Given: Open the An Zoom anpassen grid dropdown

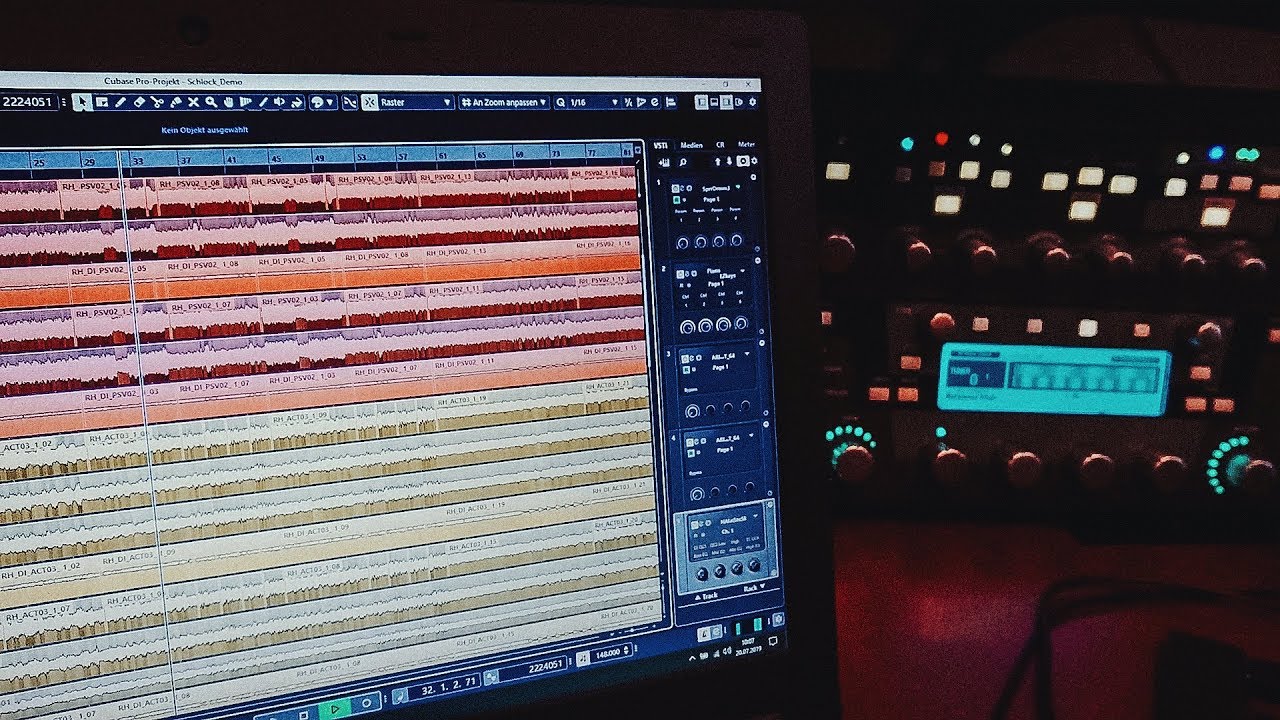Looking at the screenshot, I should pos(505,102).
